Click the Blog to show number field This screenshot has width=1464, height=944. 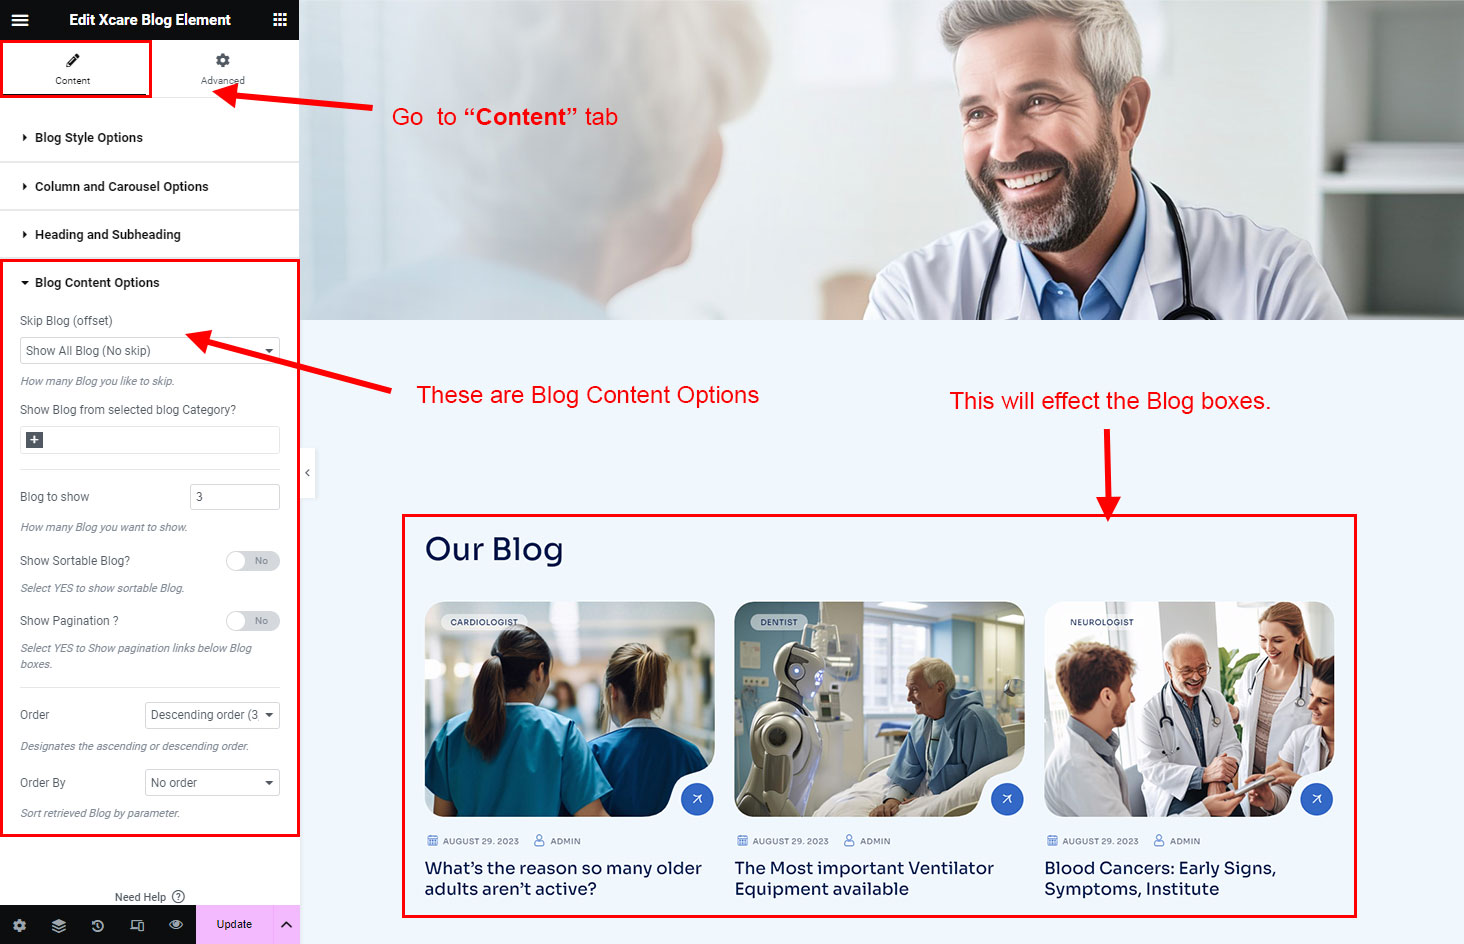[235, 497]
